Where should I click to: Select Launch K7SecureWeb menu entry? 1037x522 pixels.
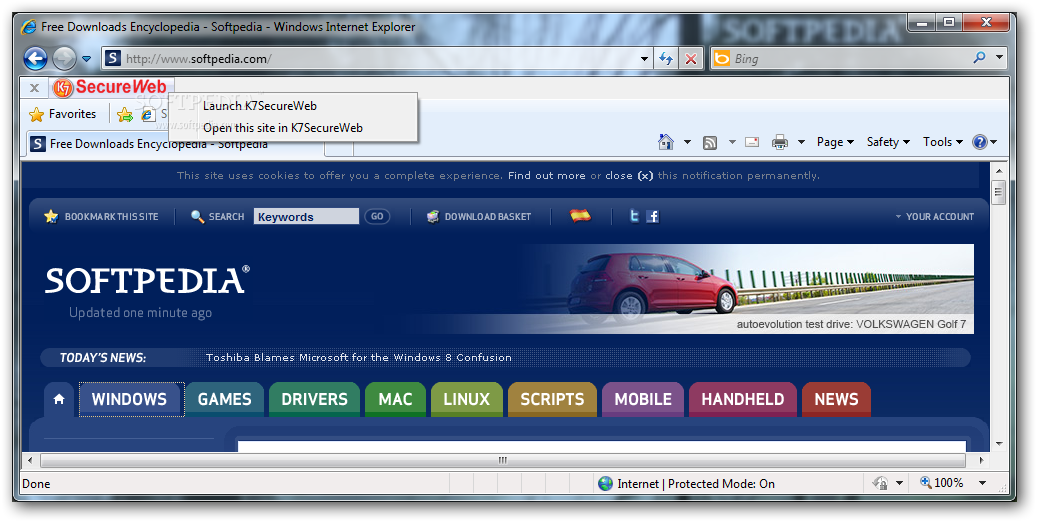pyautogui.click(x=260, y=106)
